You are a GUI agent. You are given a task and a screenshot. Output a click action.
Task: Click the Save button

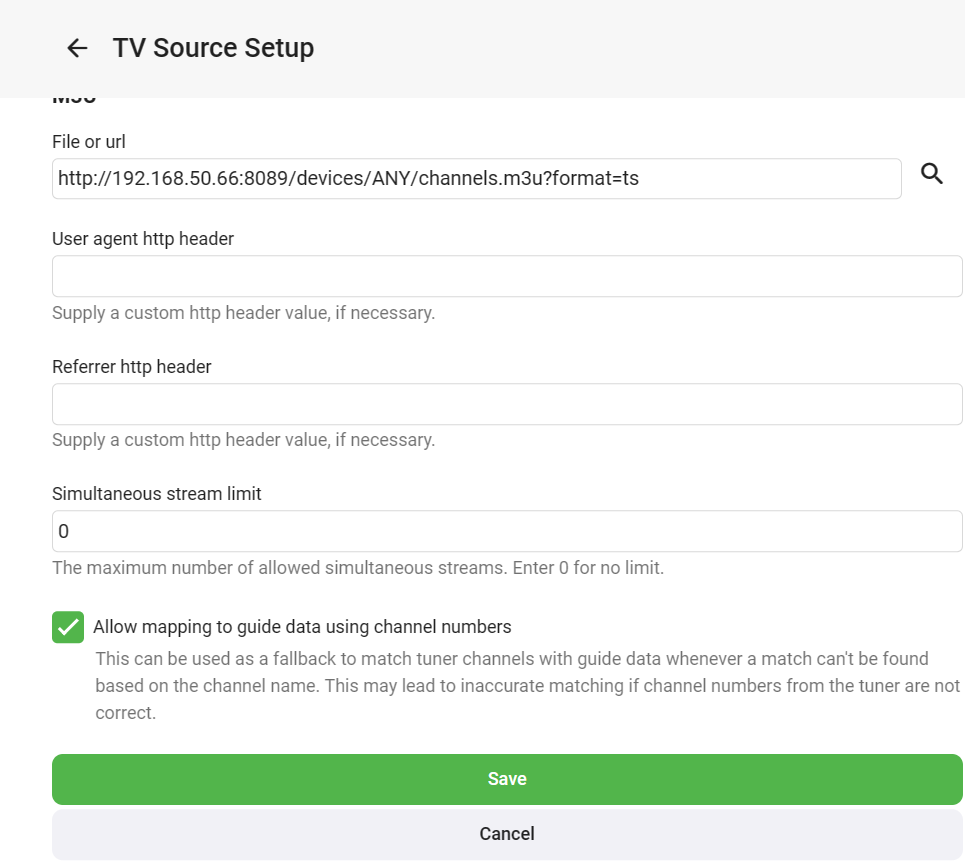tap(507, 779)
